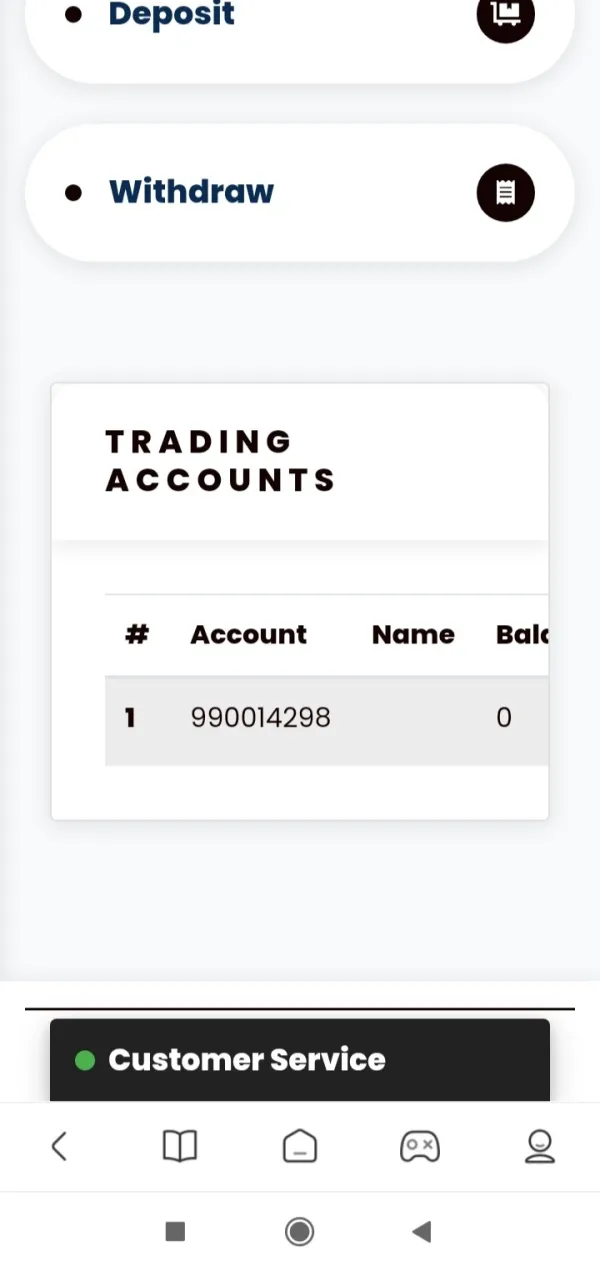Click the # column header
600x1271 pixels.
click(137, 635)
